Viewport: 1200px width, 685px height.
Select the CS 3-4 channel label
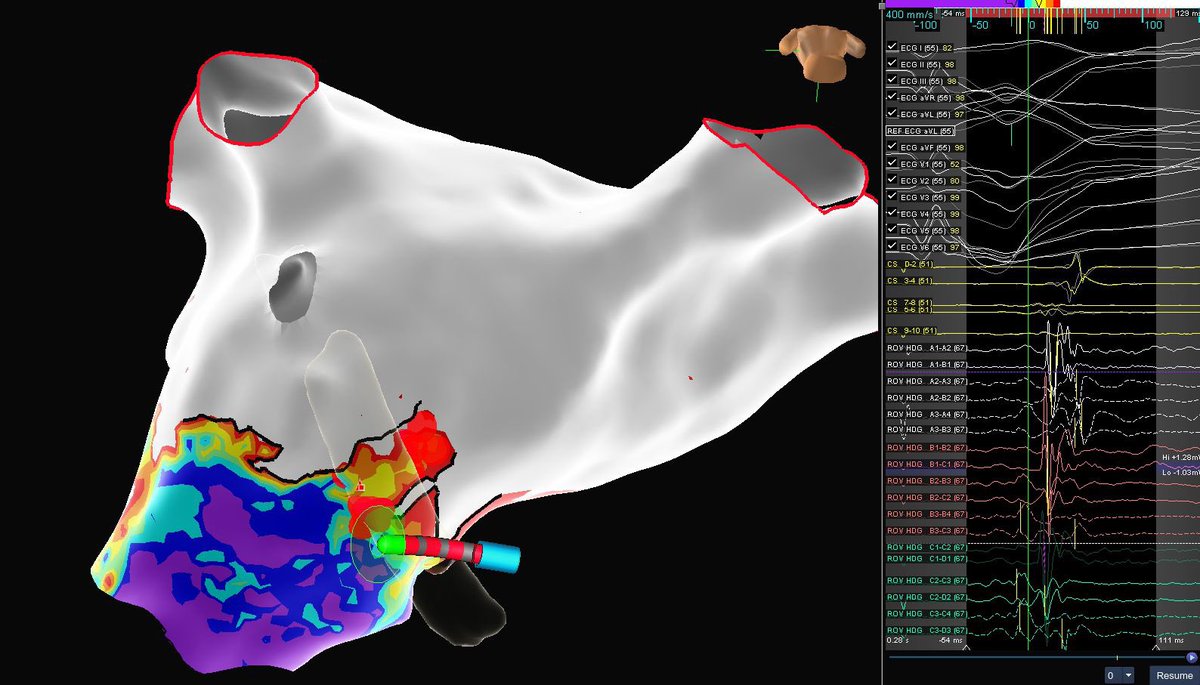[912, 281]
